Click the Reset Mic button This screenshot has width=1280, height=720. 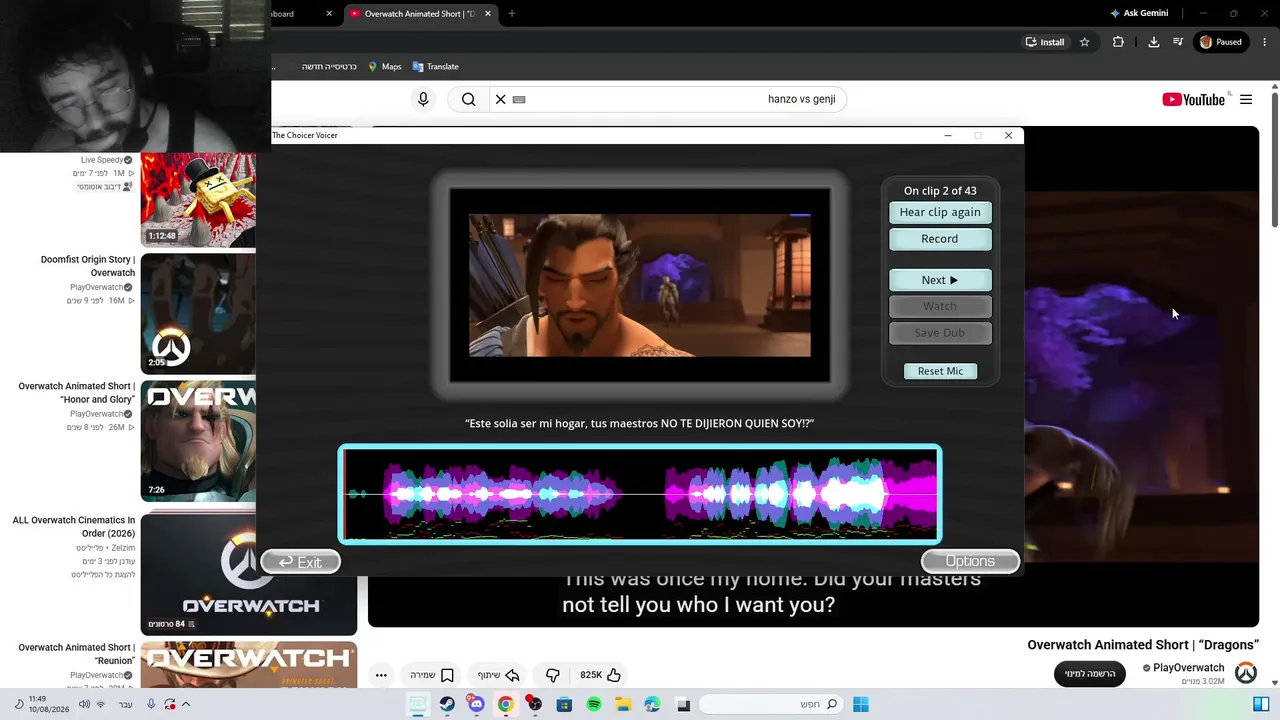tap(940, 371)
